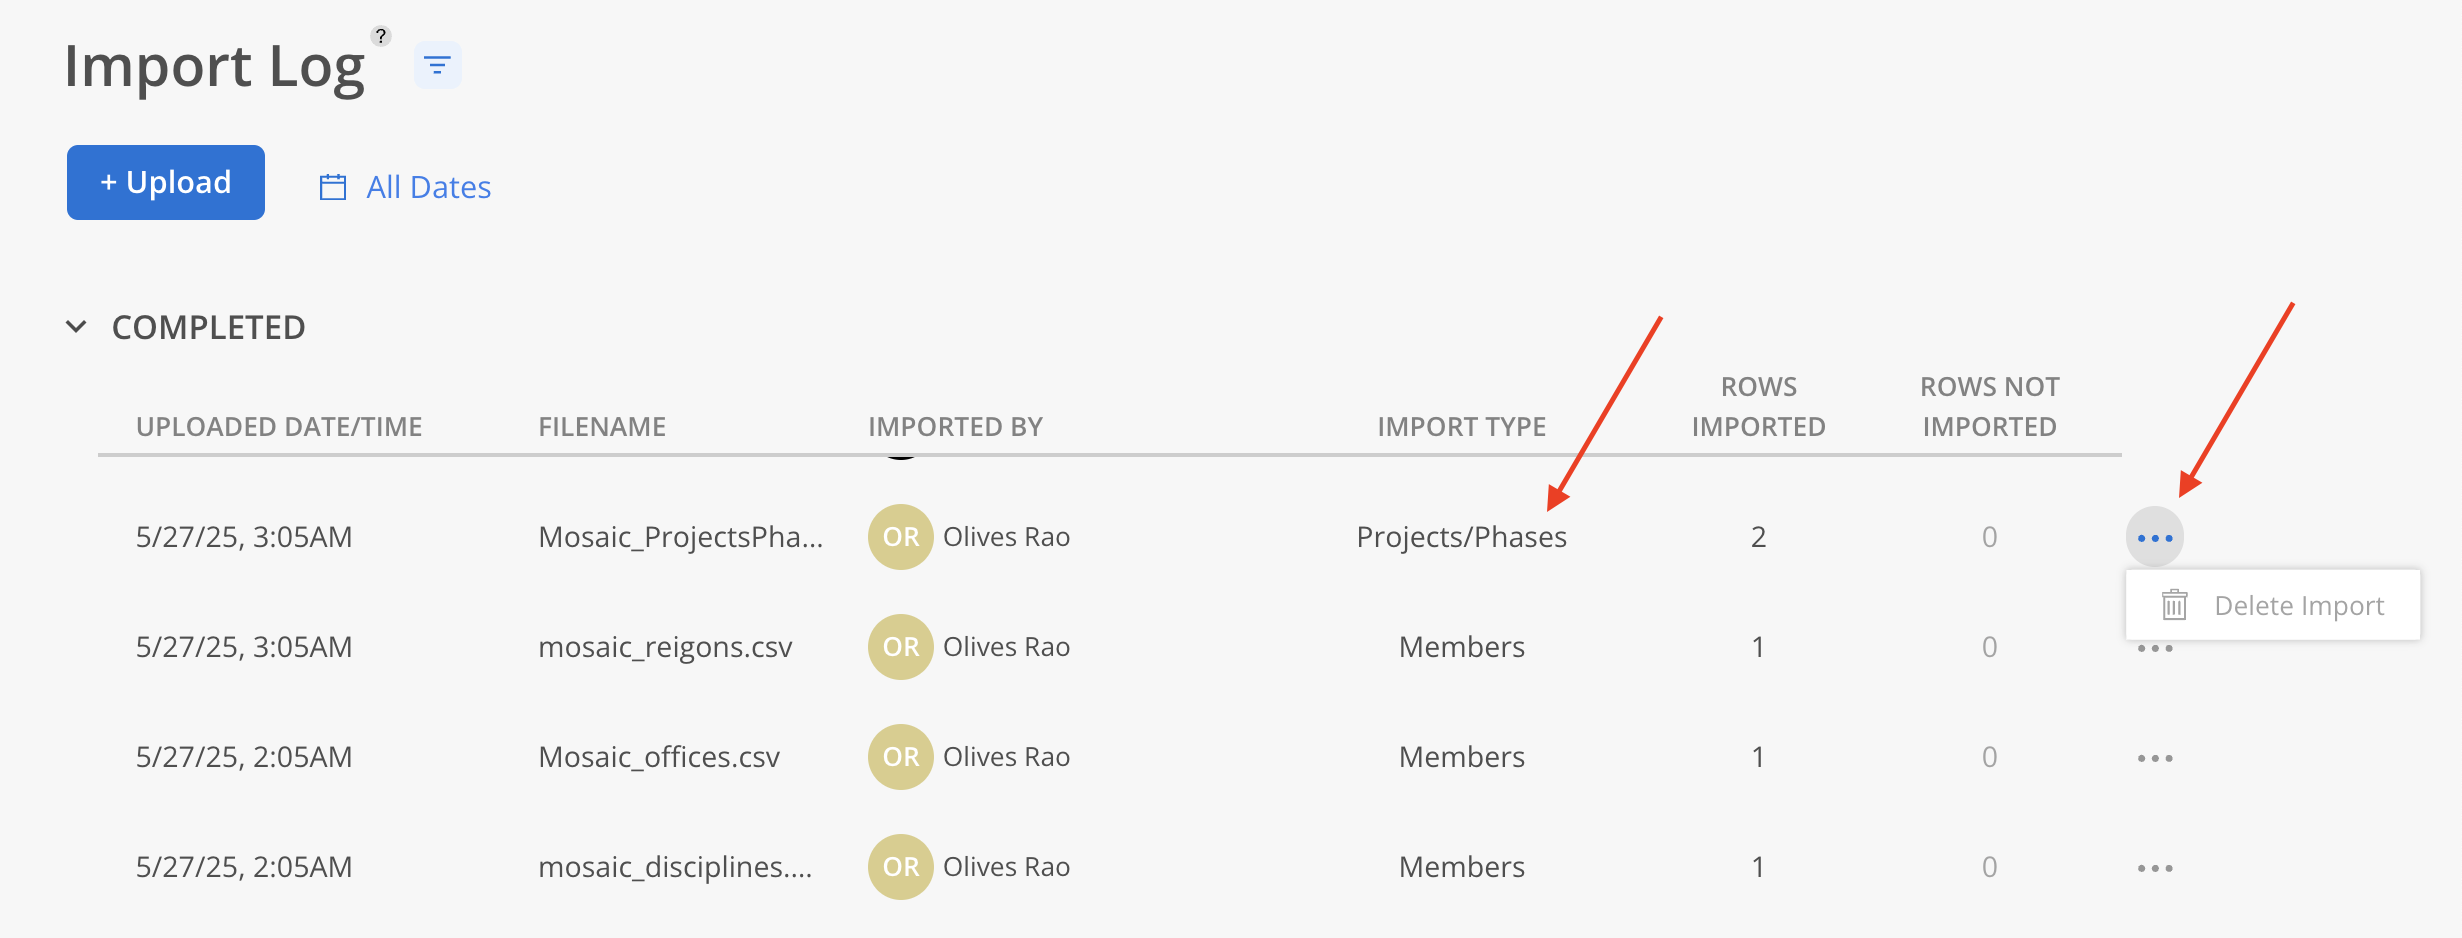Select the Delete Import menu option
This screenshot has width=2462, height=938.
(x=2272, y=605)
